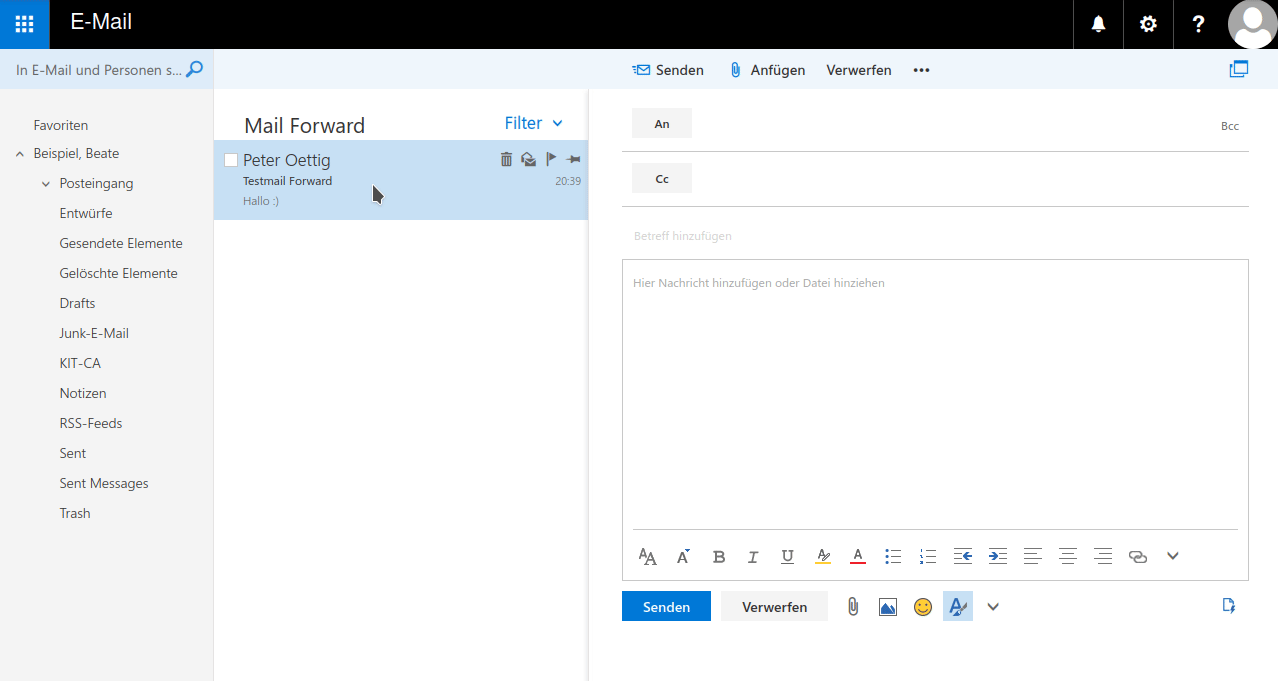Toggle underline formatting
This screenshot has height=681, width=1278.
[x=787, y=557]
